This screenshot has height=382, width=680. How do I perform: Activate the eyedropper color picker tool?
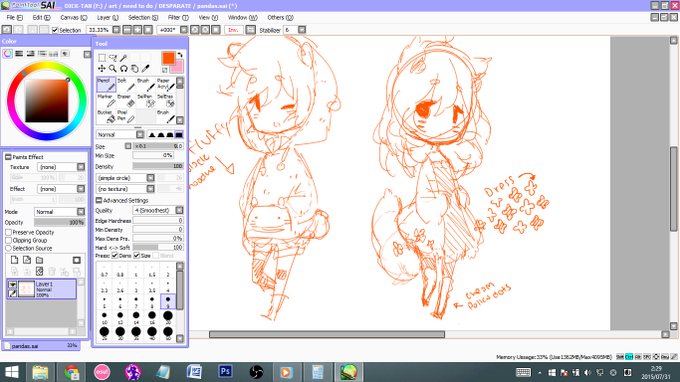(145, 69)
